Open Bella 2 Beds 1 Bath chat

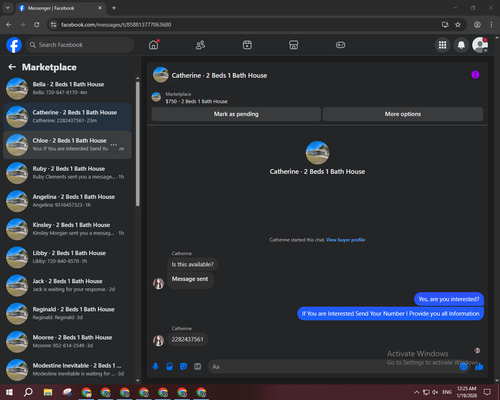coord(67,89)
